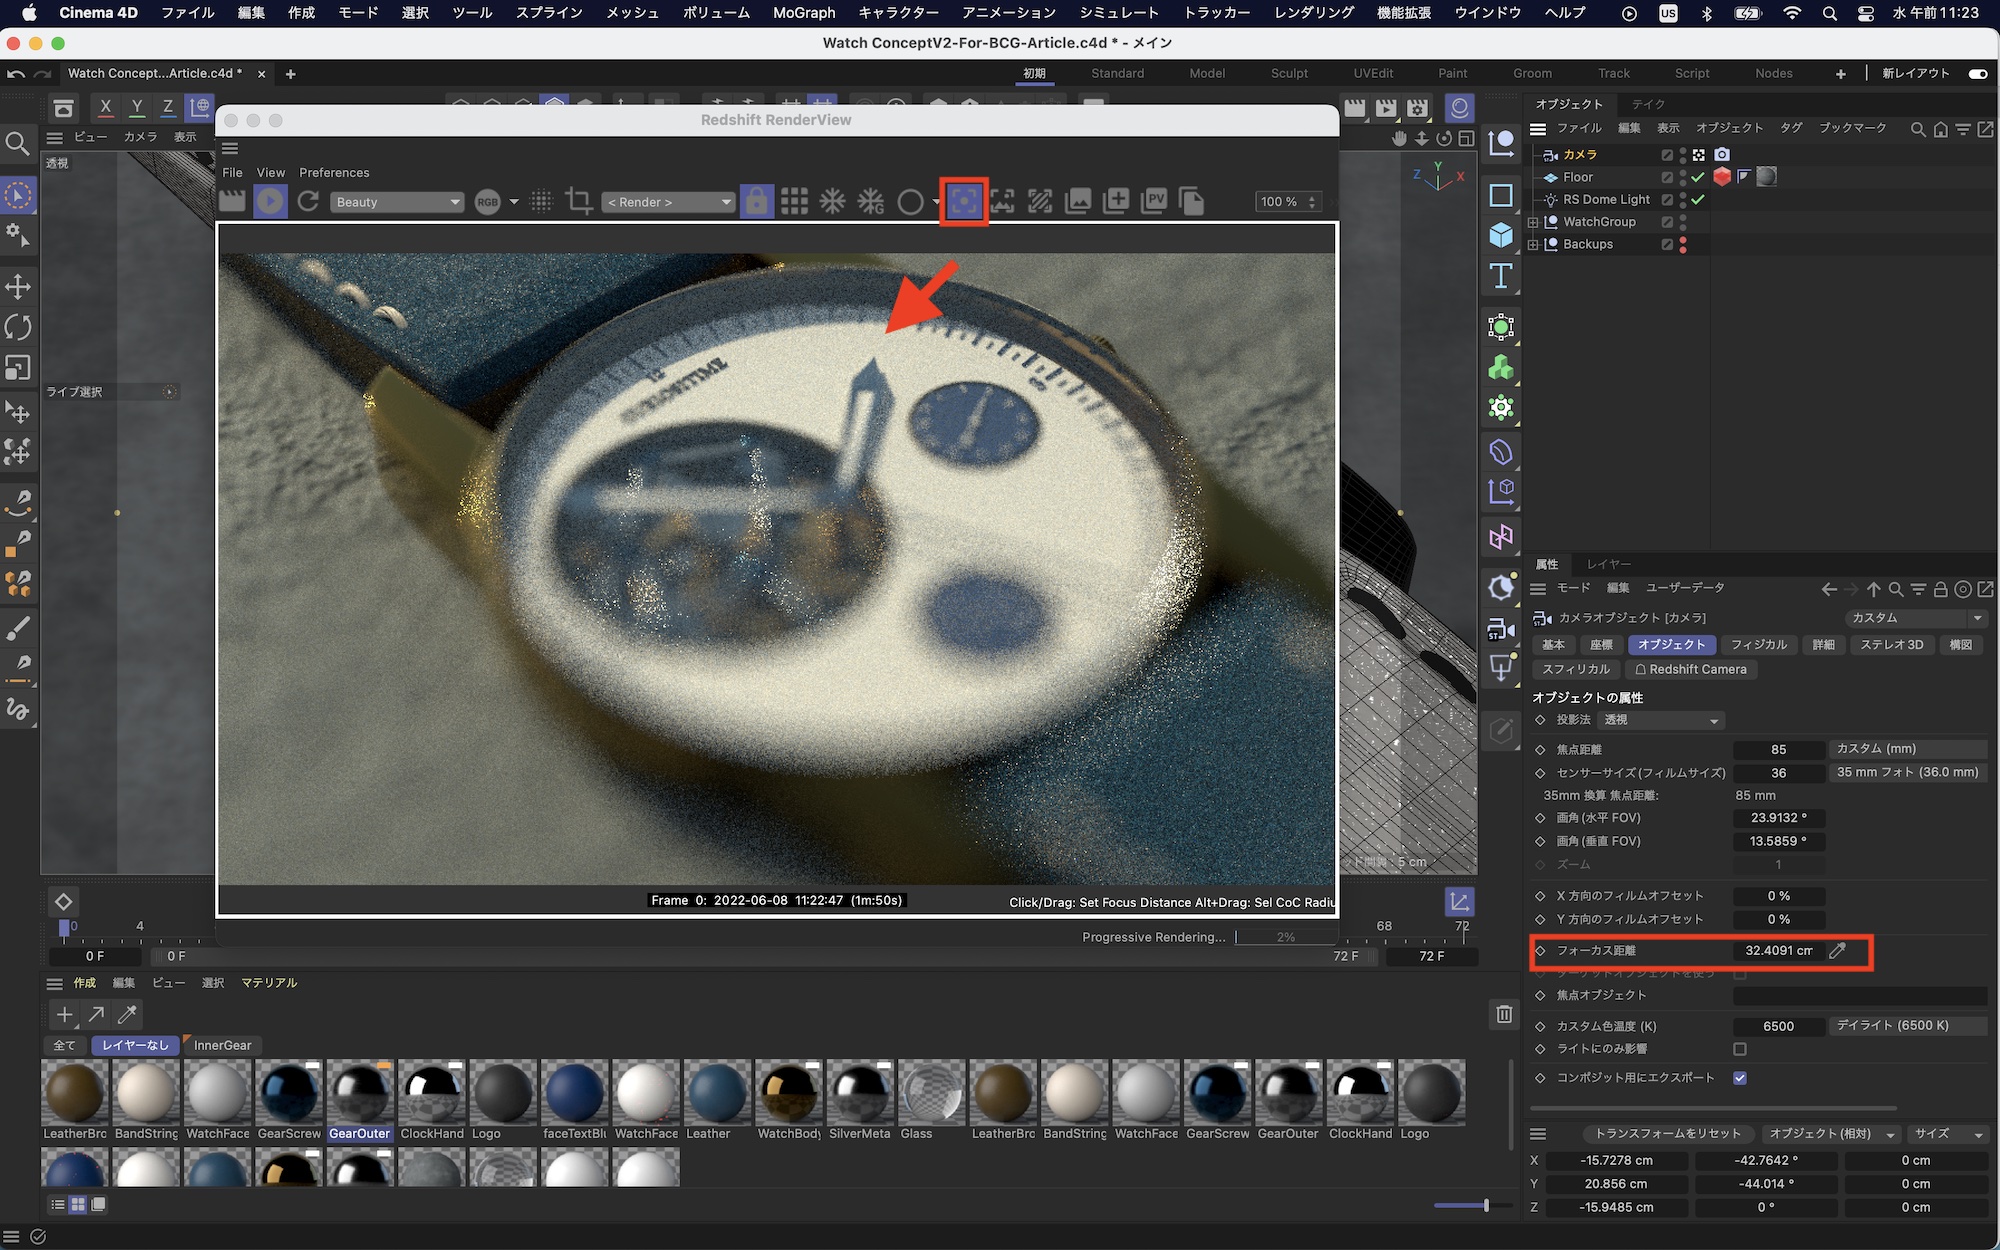The width and height of the screenshot is (2000, 1250).
Task: Switch to the フィジカル tab
Action: pyautogui.click(x=1758, y=645)
